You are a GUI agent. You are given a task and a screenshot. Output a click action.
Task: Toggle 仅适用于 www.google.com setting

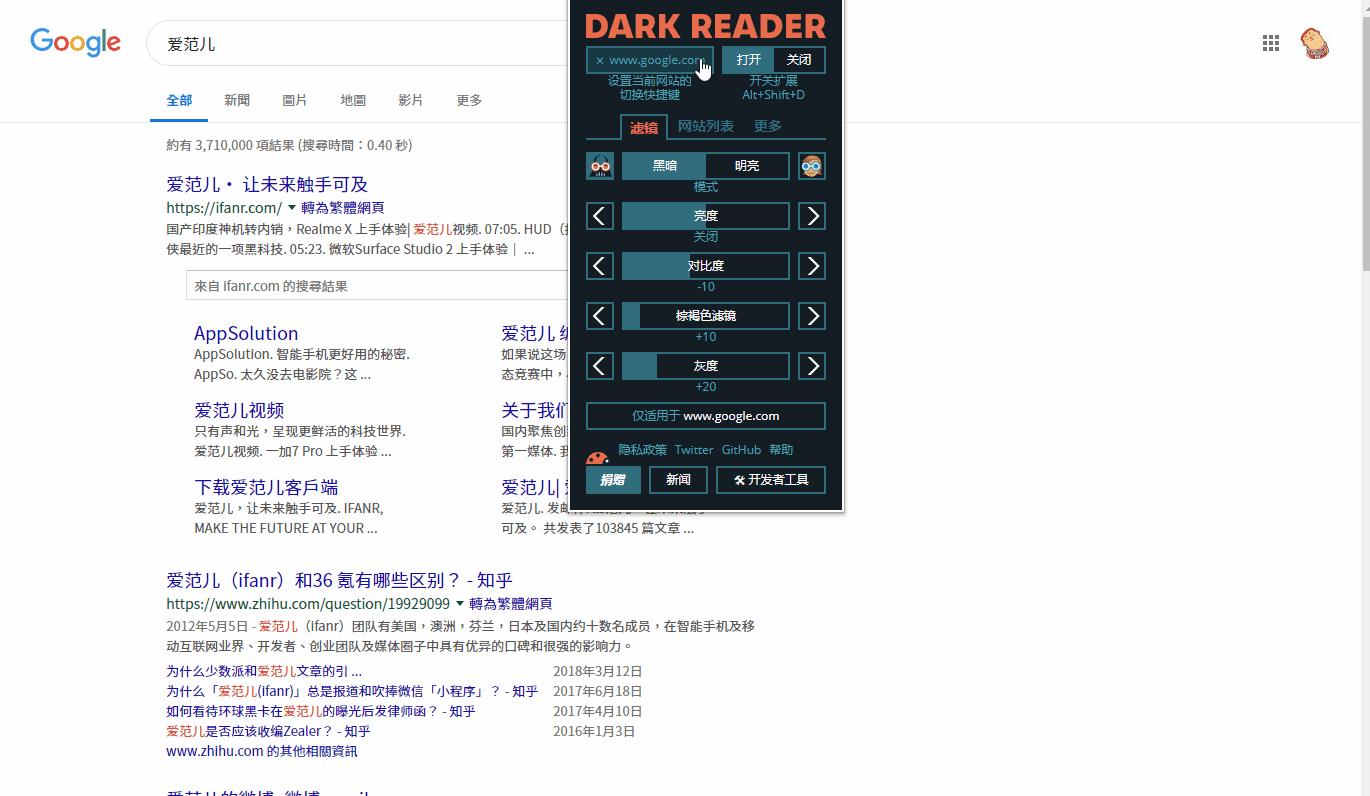click(x=706, y=416)
